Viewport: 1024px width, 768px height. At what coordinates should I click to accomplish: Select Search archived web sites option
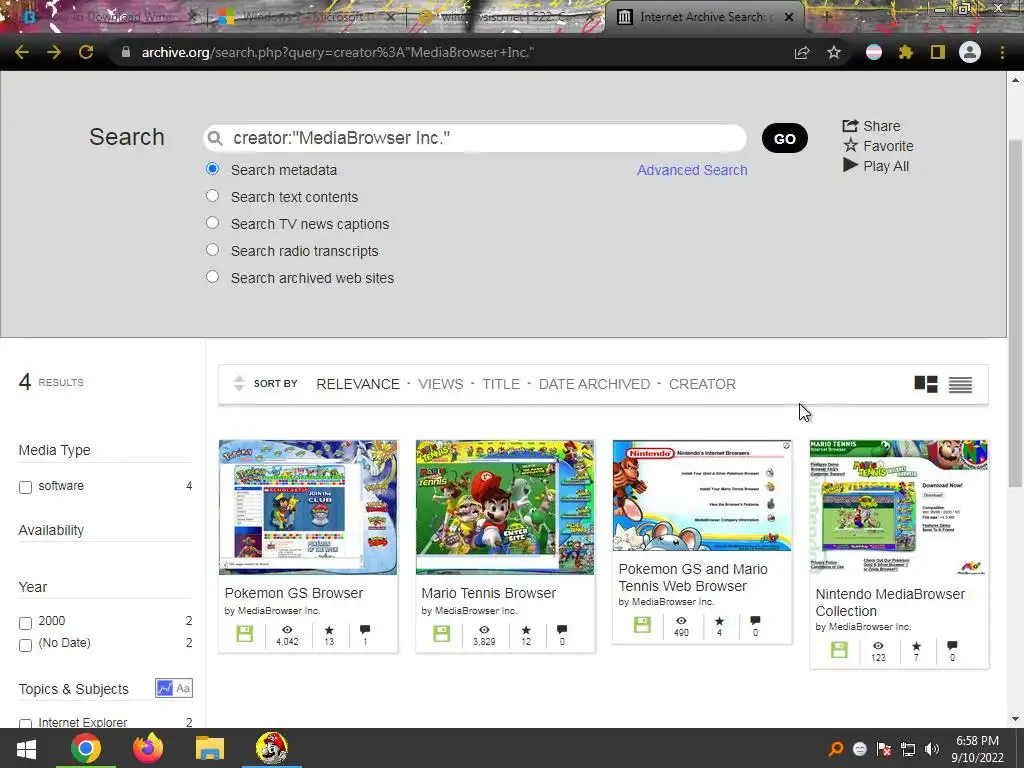click(212, 277)
